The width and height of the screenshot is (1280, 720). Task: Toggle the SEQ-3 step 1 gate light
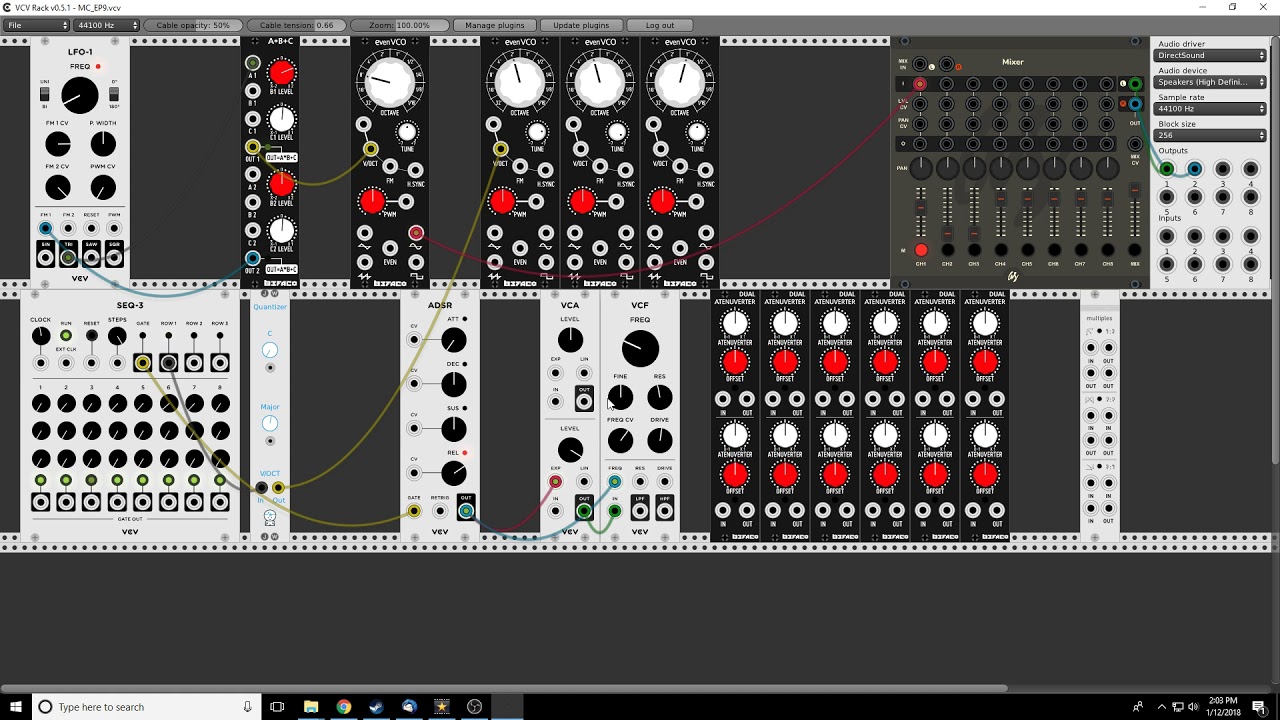pos(40,481)
